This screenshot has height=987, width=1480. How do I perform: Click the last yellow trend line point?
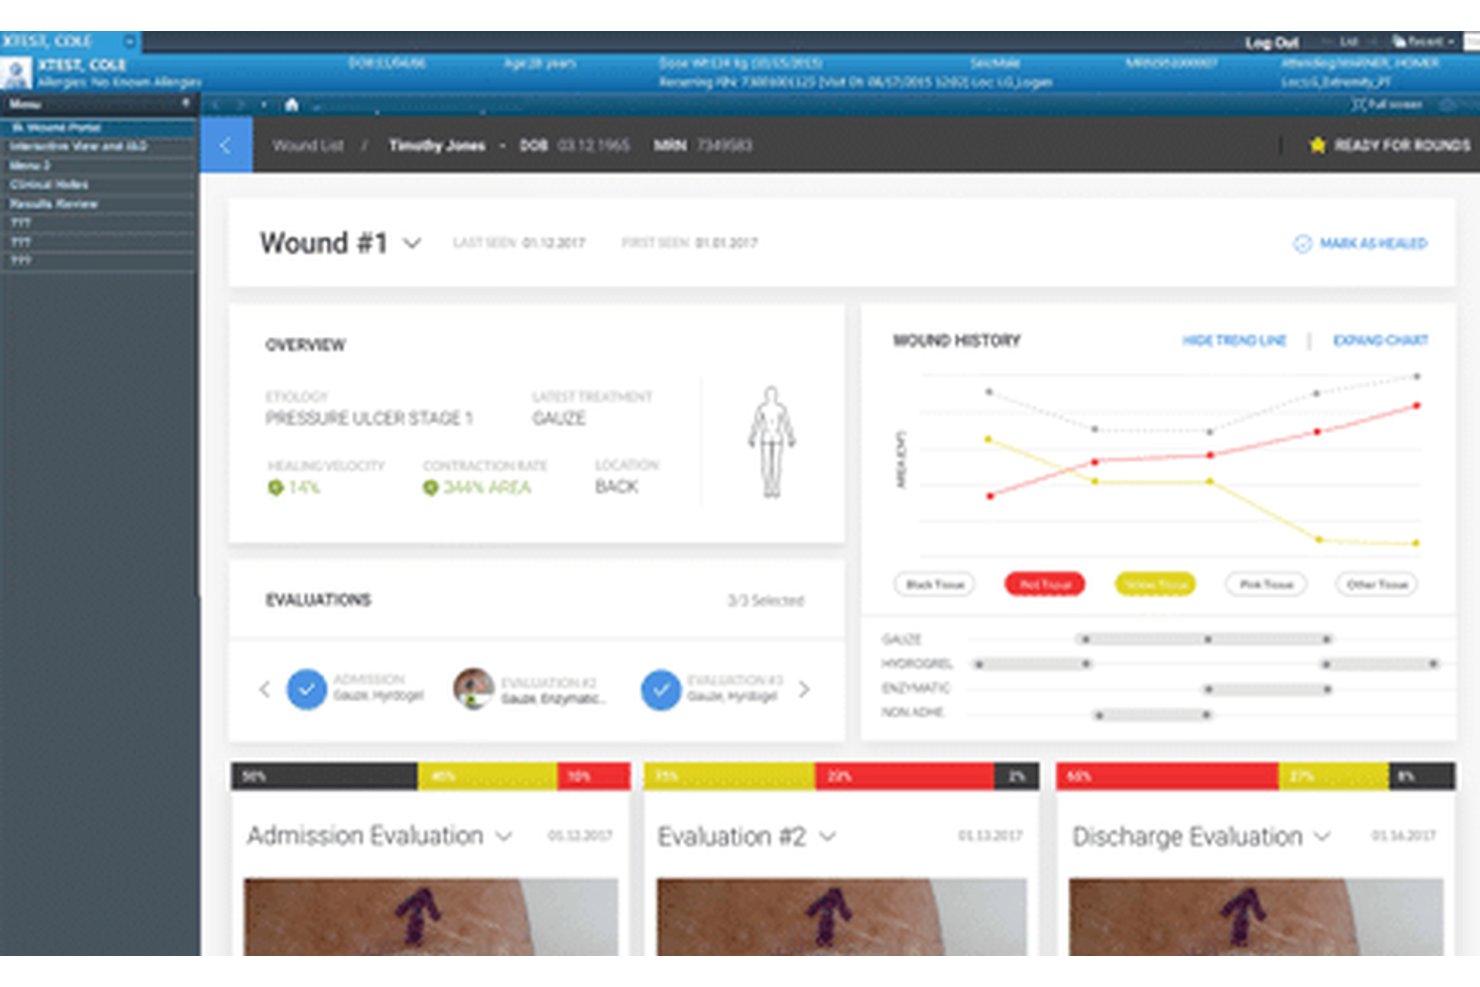click(x=1416, y=543)
